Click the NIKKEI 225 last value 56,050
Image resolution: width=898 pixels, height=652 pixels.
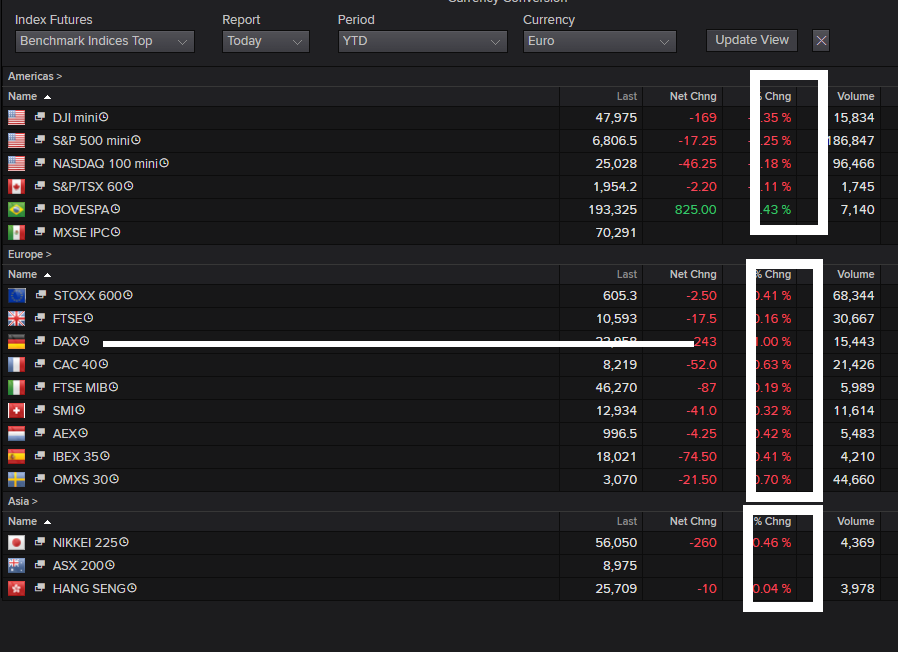(x=616, y=543)
